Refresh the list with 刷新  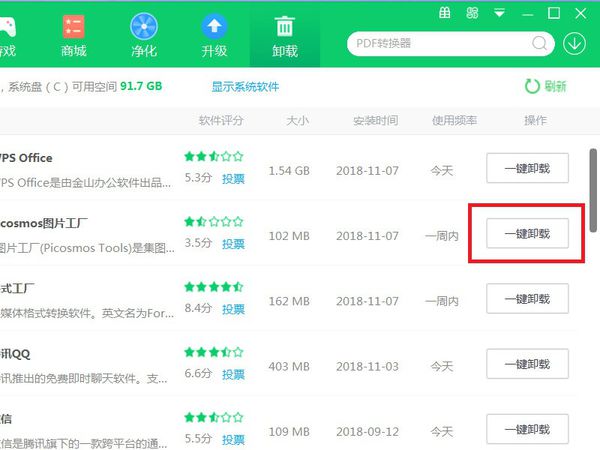point(545,86)
